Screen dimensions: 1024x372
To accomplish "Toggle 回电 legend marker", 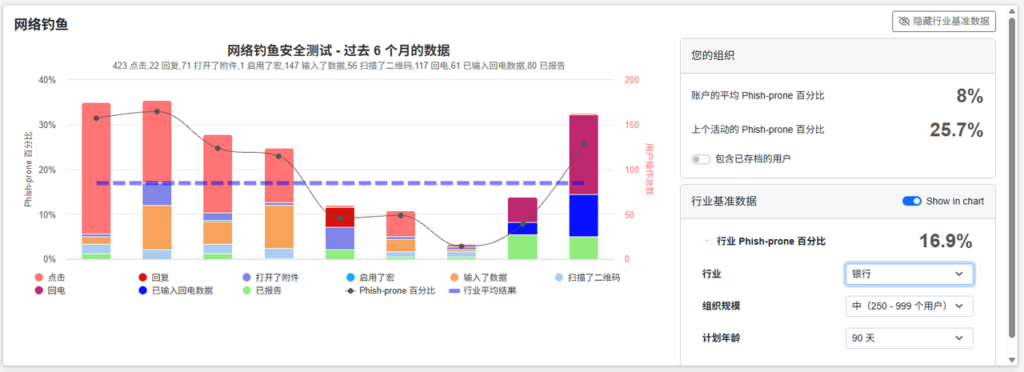I will click(x=39, y=290).
